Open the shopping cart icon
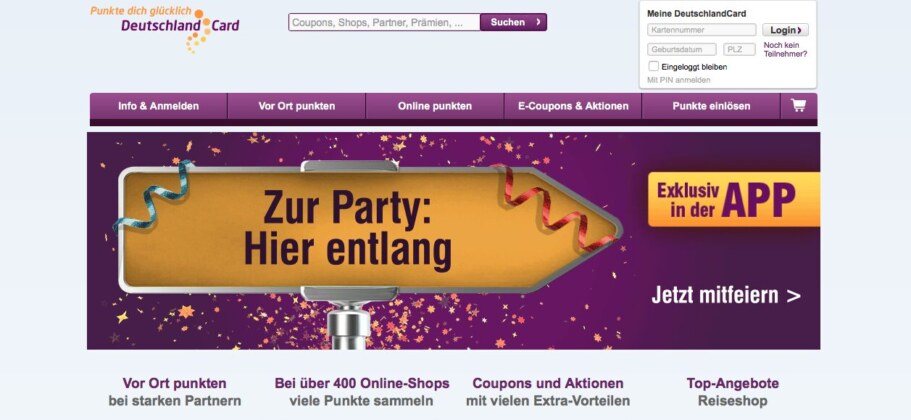This screenshot has height=420, width=911. click(798, 106)
